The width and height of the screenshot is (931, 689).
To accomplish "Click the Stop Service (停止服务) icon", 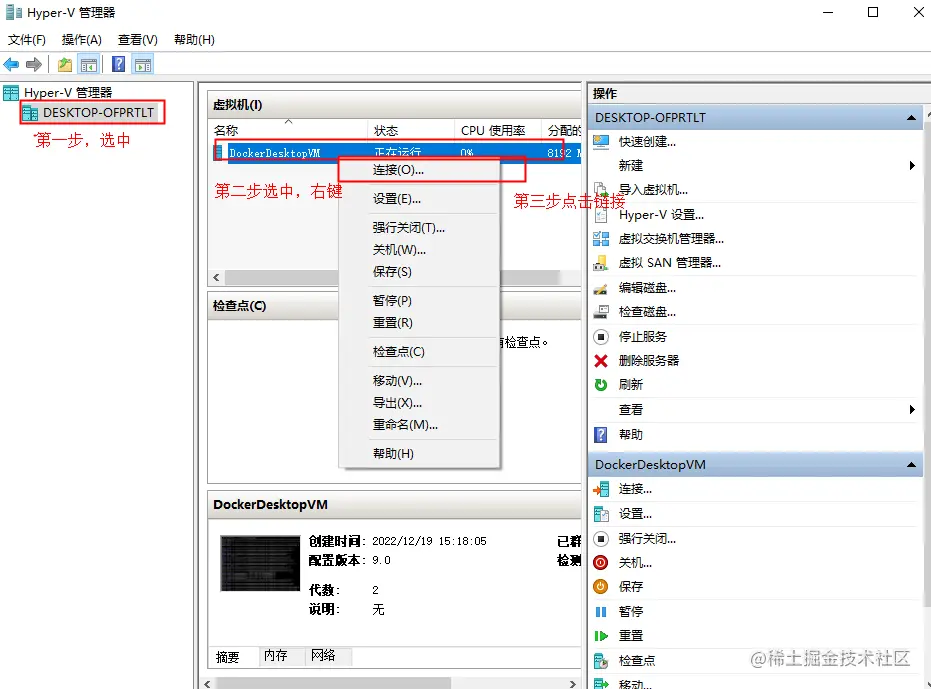I will click(x=601, y=337).
